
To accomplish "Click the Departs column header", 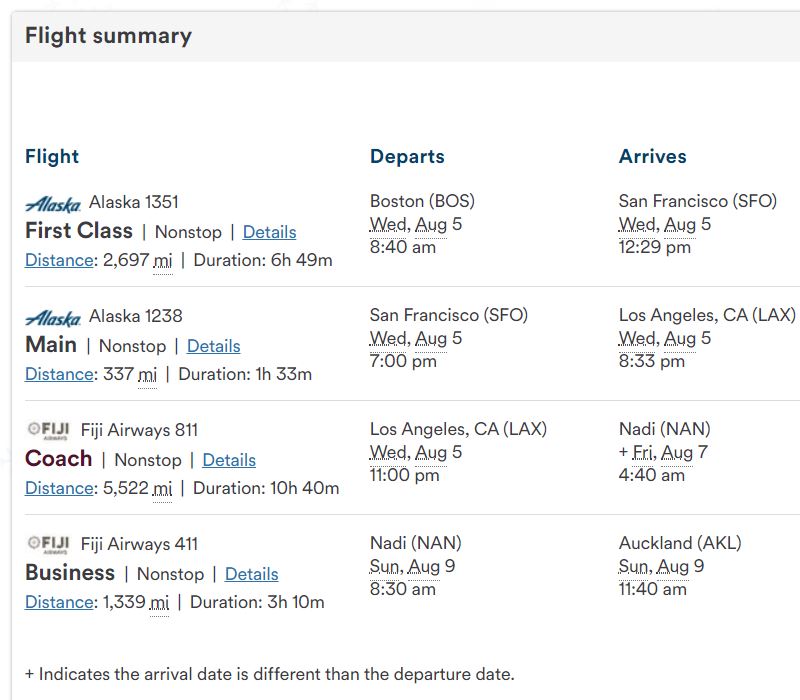I will click(x=407, y=156).
